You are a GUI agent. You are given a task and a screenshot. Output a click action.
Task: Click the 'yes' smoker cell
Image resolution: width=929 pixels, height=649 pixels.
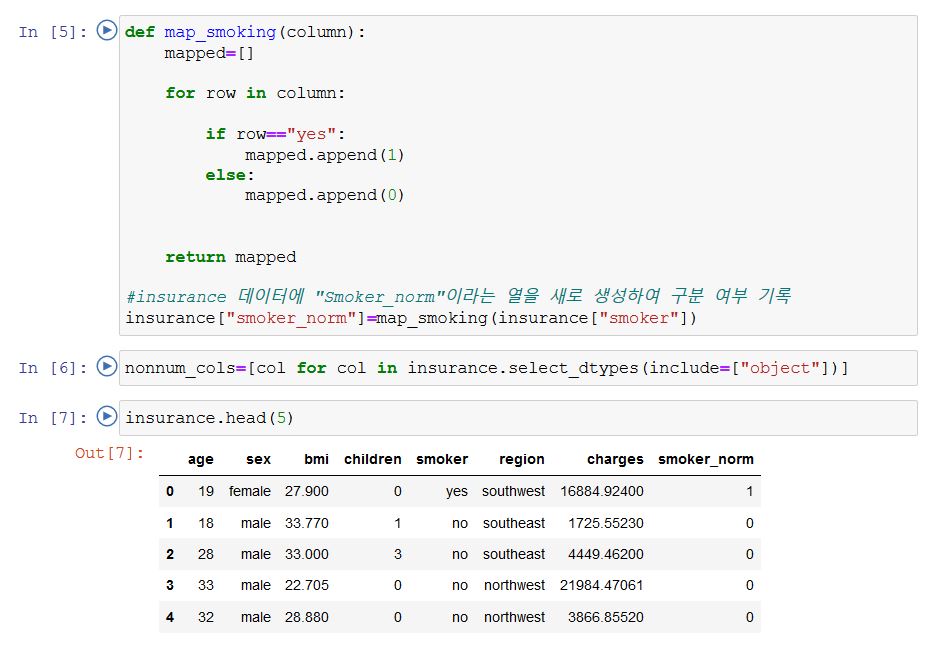[x=457, y=491]
